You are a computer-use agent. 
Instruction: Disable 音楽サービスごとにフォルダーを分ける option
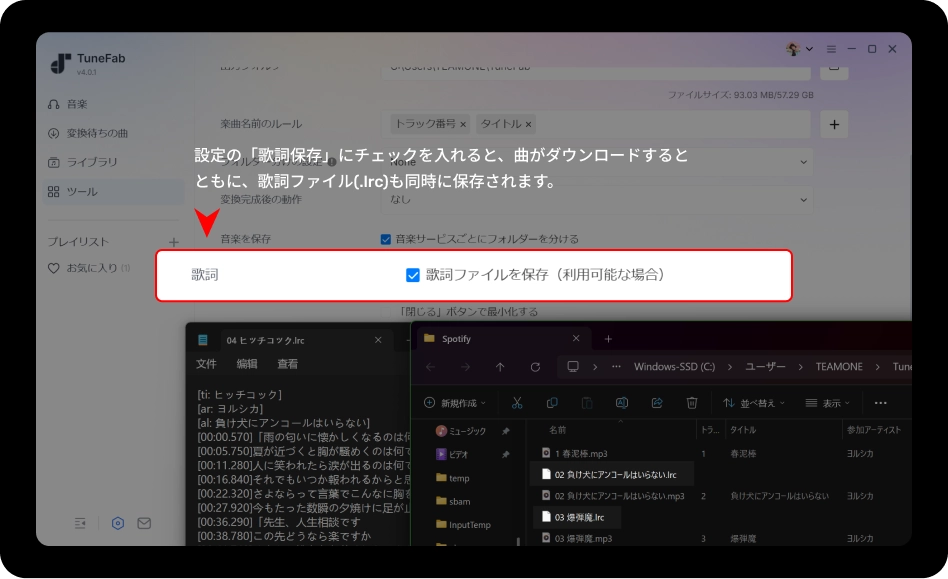click(383, 238)
